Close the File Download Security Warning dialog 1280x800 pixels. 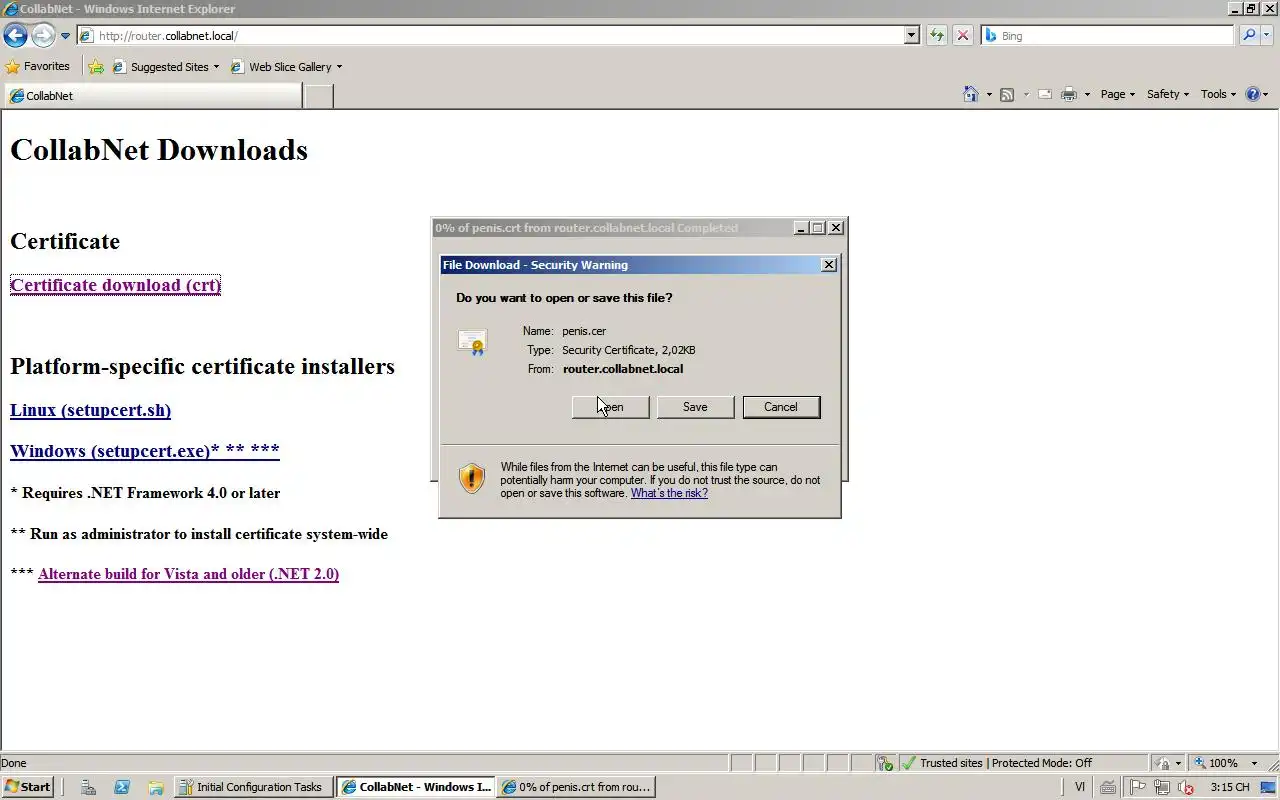828,265
